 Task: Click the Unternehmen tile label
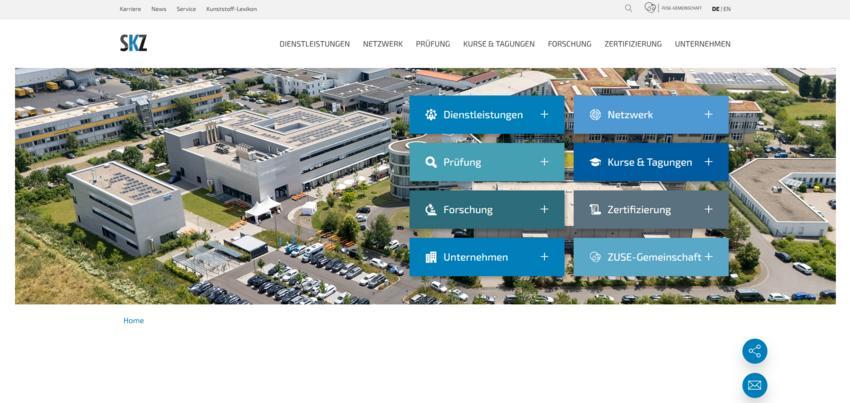coord(475,257)
